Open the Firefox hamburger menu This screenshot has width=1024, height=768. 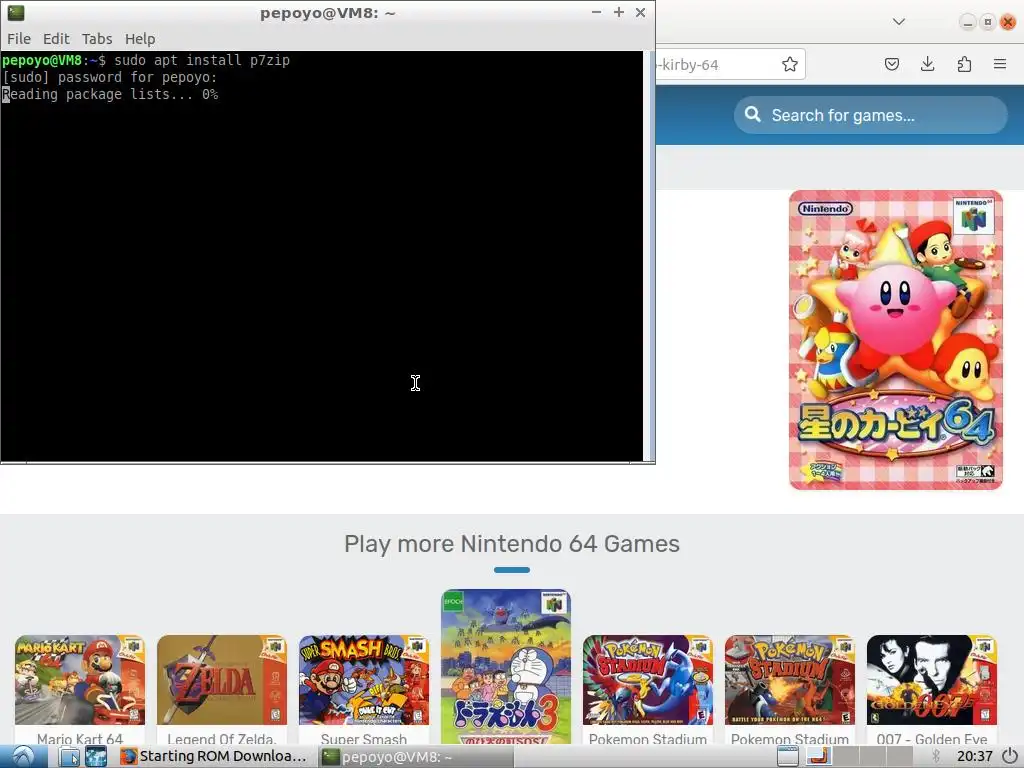click(1000, 64)
